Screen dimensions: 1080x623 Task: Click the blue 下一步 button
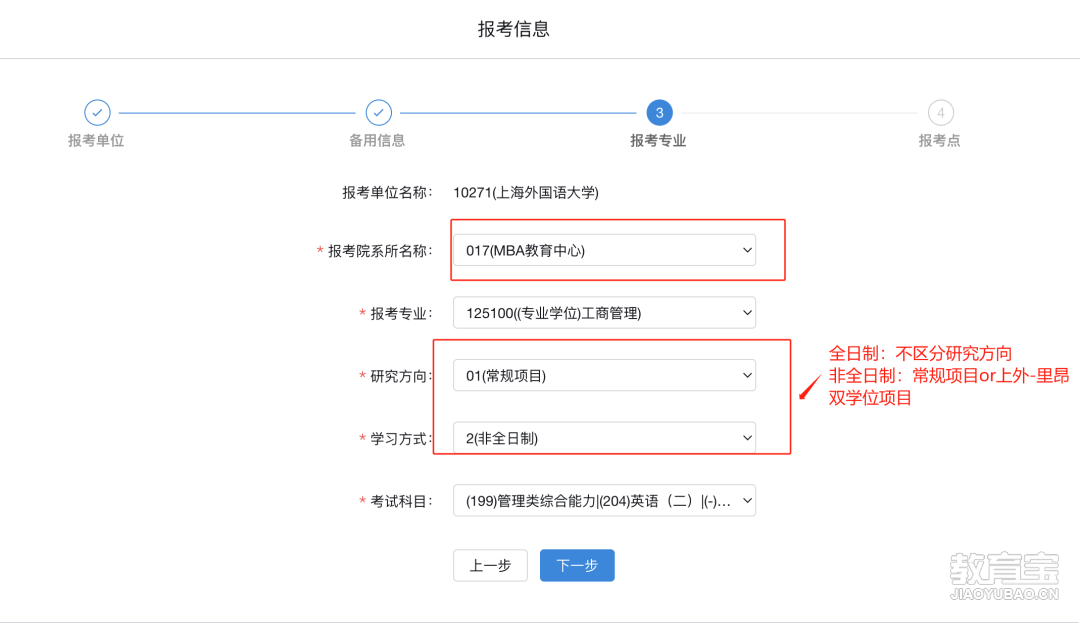point(577,565)
